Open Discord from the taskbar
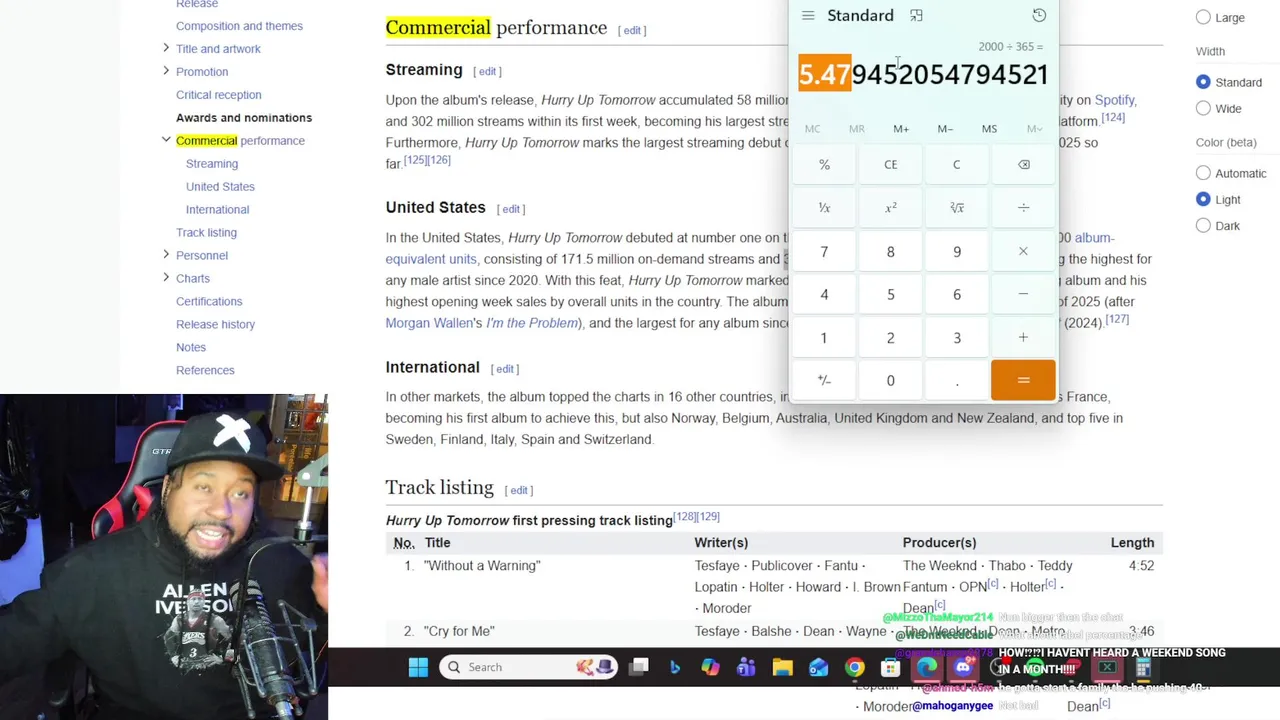The height and width of the screenshot is (720, 1280). point(963,667)
